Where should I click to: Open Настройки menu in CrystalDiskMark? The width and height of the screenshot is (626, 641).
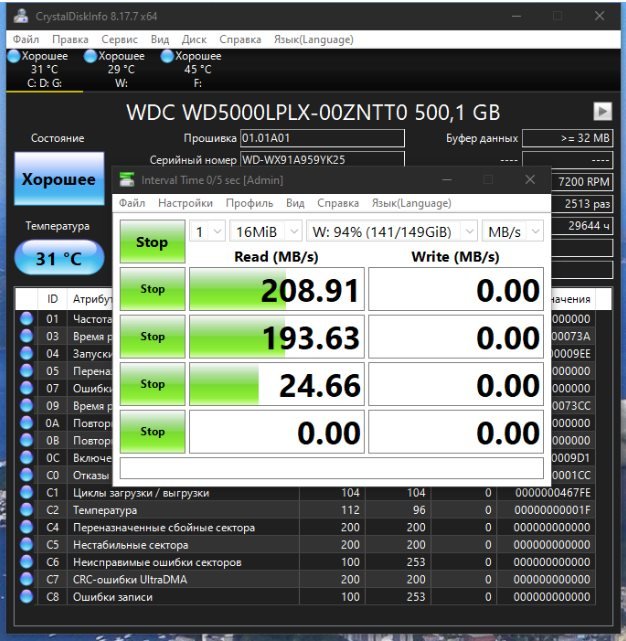(185, 203)
